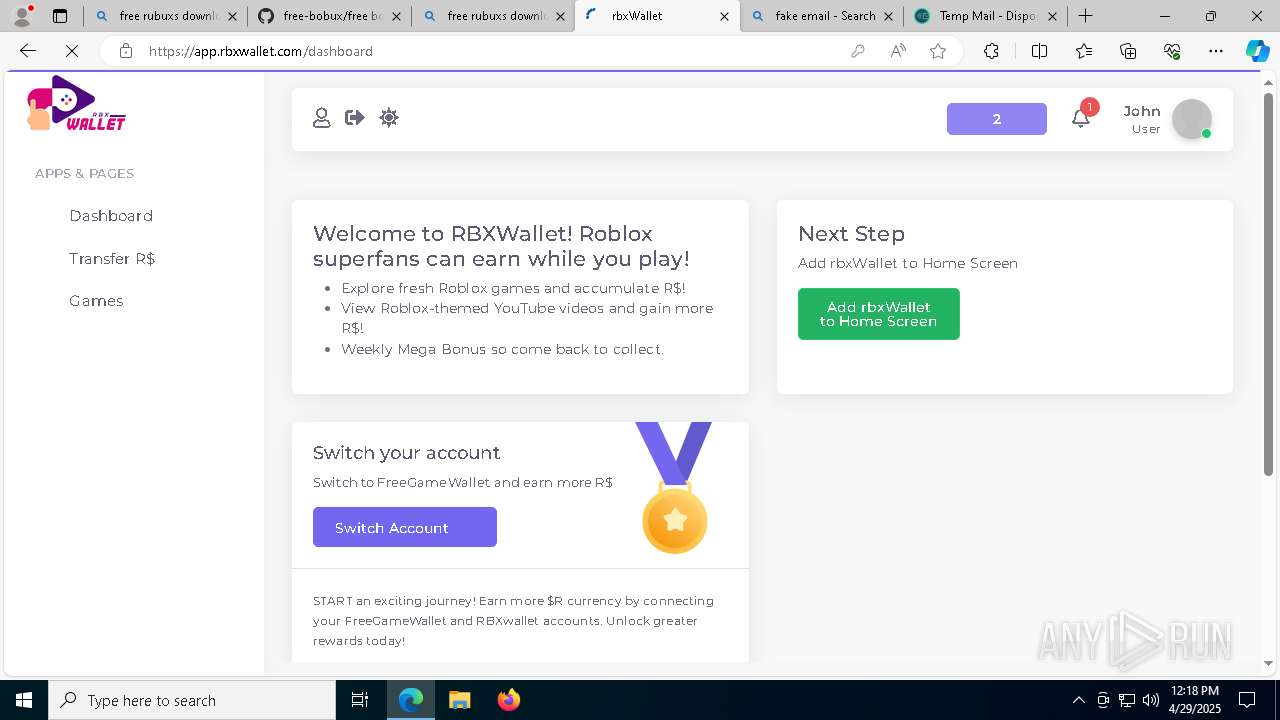Click Add rbxWallet to Home Screen button
1280x720 pixels.
(x=879, y=314)
